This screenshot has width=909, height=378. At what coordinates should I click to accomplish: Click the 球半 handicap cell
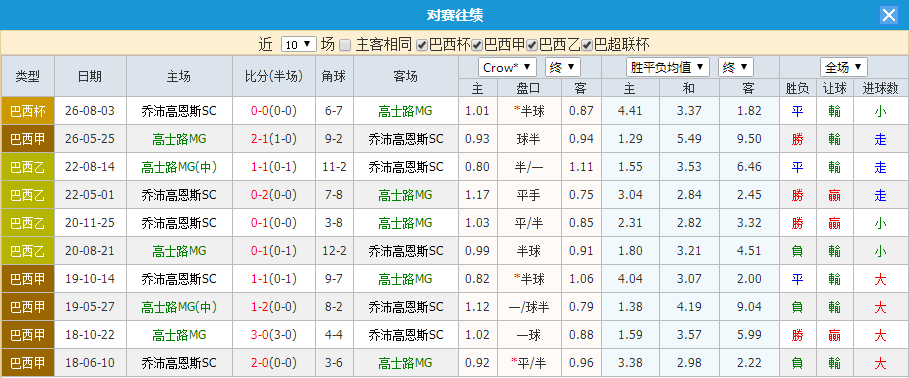click(528, 139)
